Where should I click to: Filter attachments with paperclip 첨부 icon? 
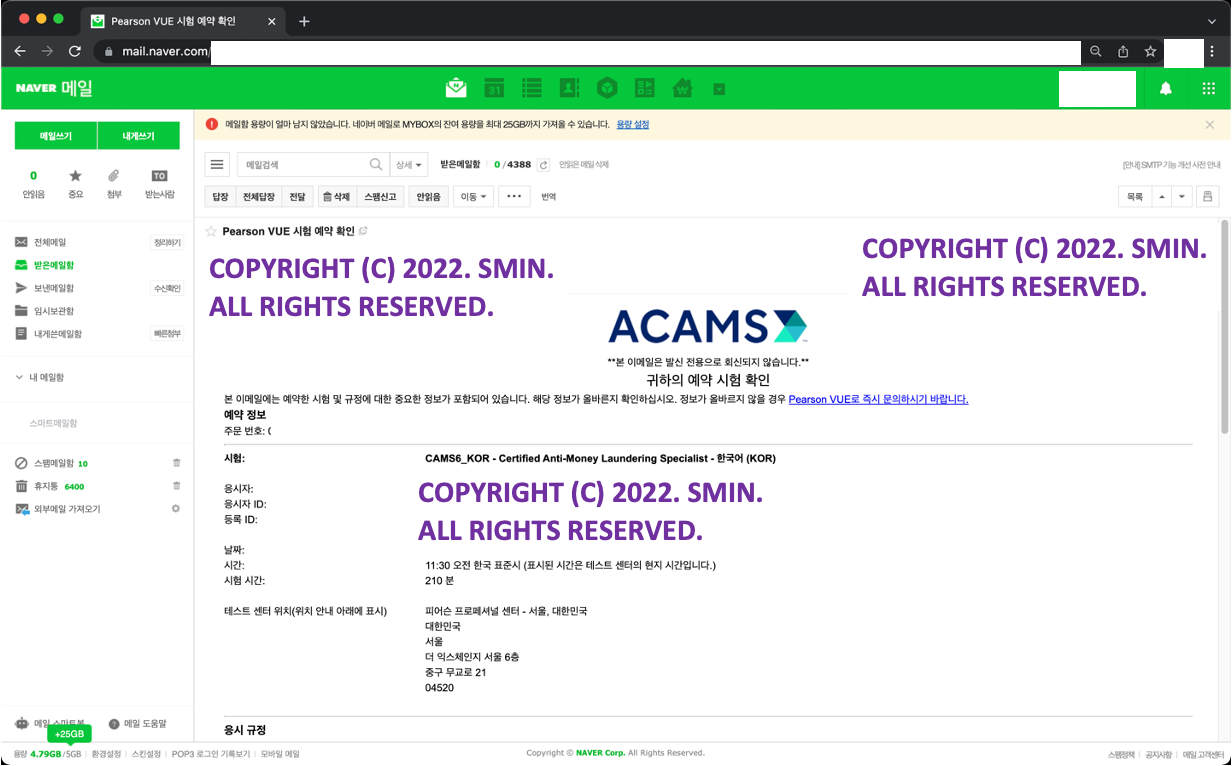pos(114,184)
